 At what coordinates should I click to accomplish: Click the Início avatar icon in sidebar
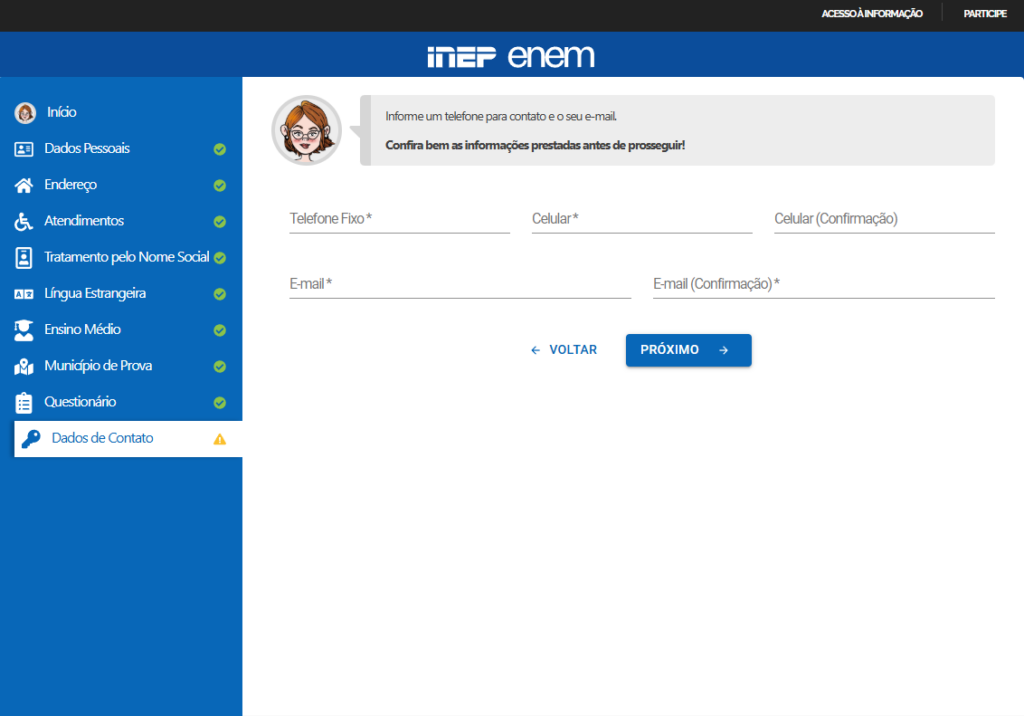coord(25,113)
